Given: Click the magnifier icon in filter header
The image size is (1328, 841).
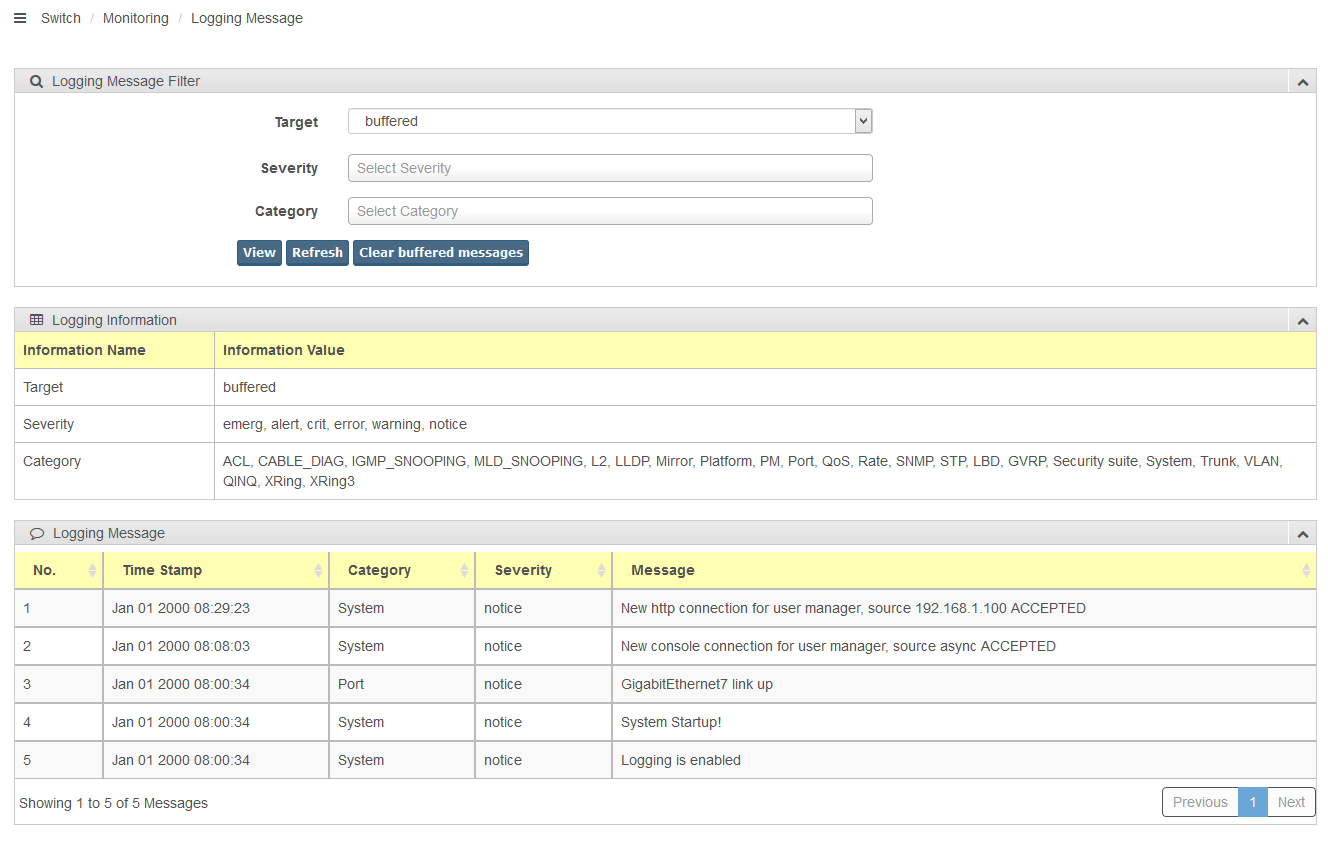Looking at the screenshot, I should [37, 81].
